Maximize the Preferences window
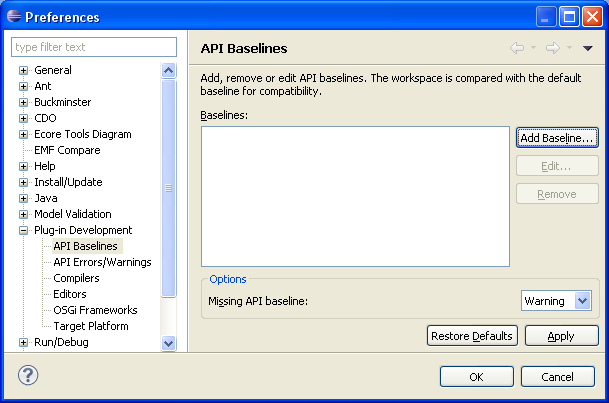The width and height of the screenshot is (609, 403). pyautogui.click(x=569, y=17)
